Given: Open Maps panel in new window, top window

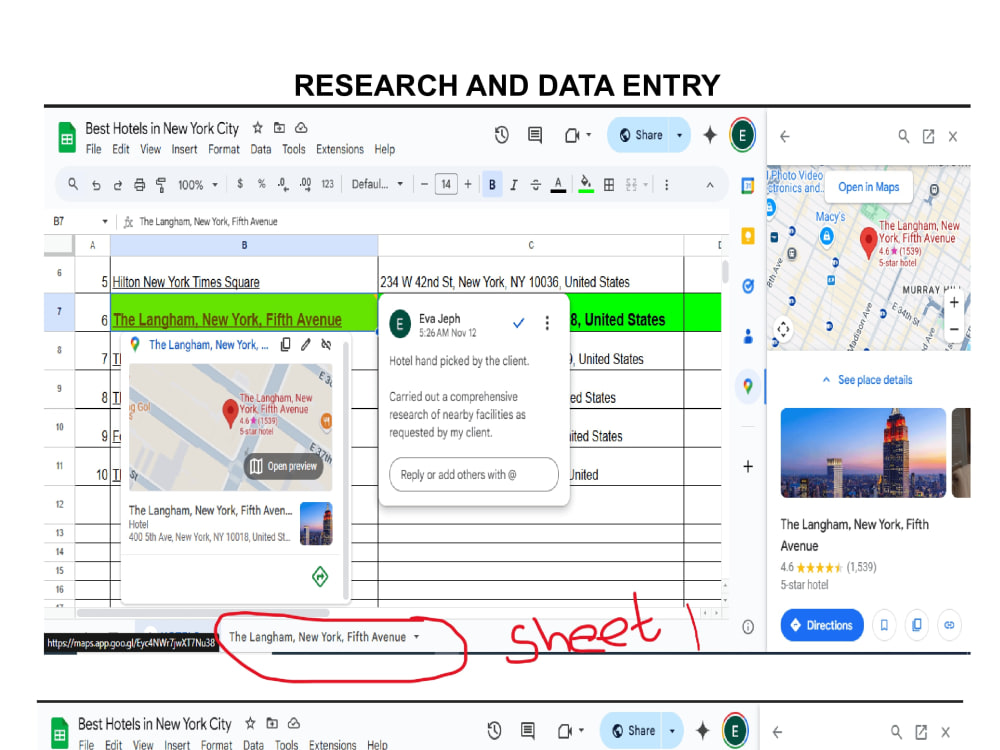Looking at the screenshot, I should (x=929, y=136).
